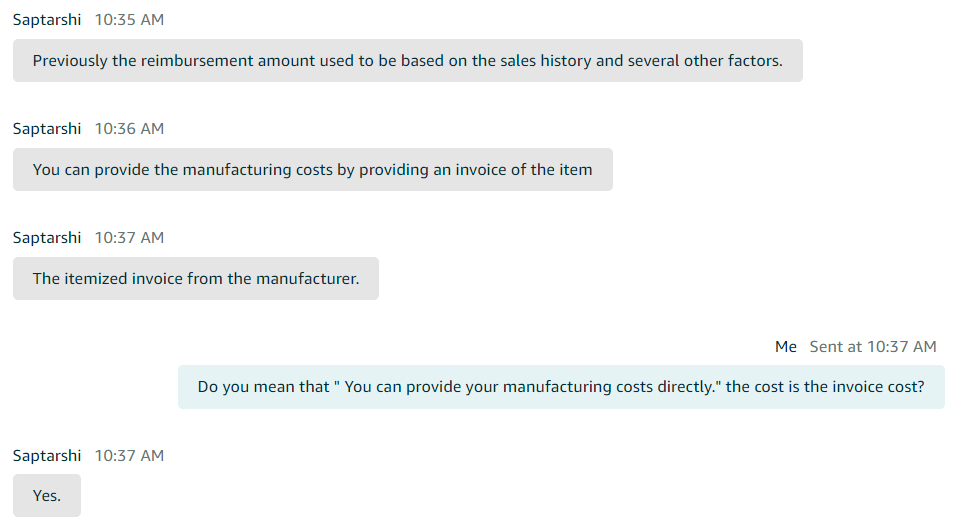The width and height of the screenshot is (965, 524).
Task: Click Saptarshi's name above itemized invoice message
Action: (47, 238)
